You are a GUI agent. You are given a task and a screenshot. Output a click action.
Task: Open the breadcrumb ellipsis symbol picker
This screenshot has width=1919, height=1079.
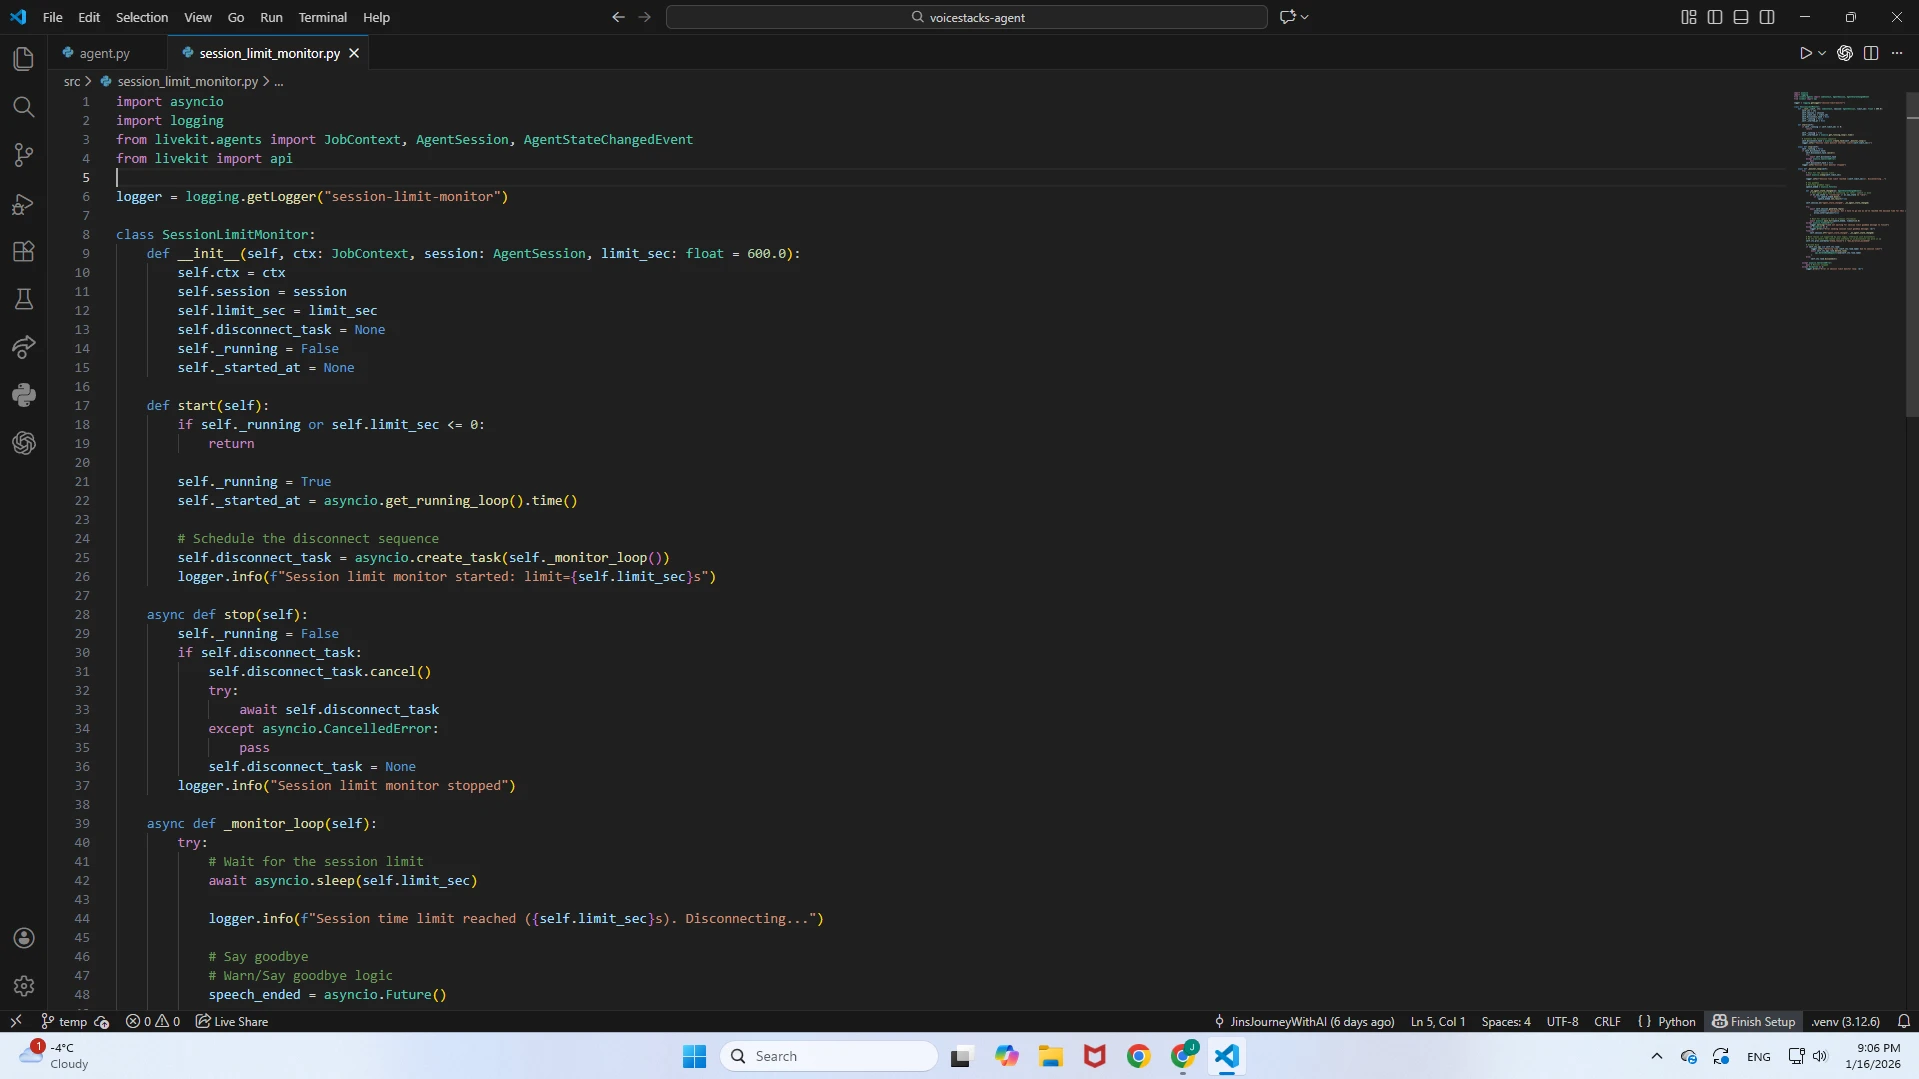pos(279,81)
